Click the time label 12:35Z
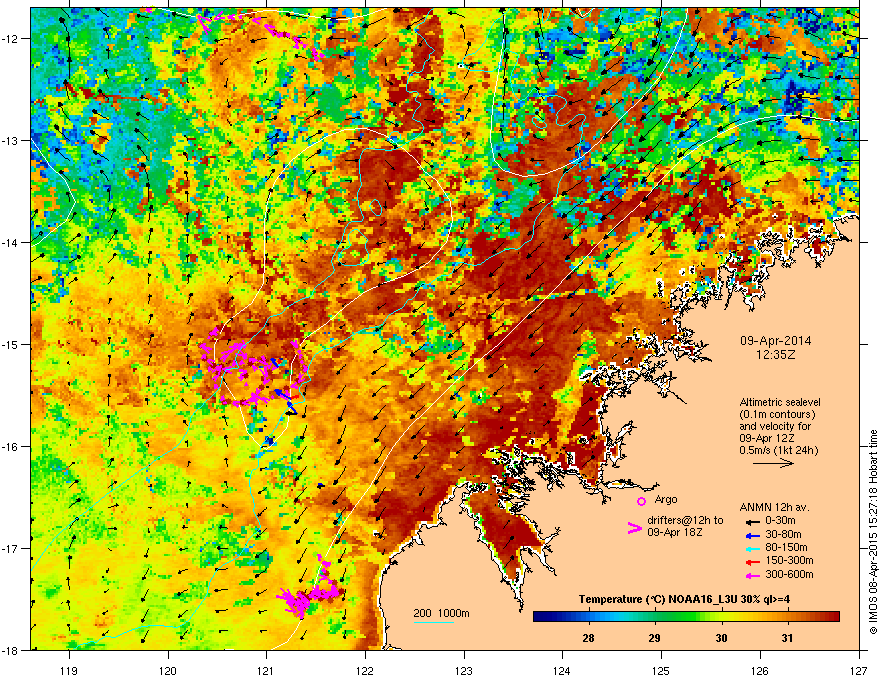Viewport: 880px width, 680px height. [x=776, y=355]
